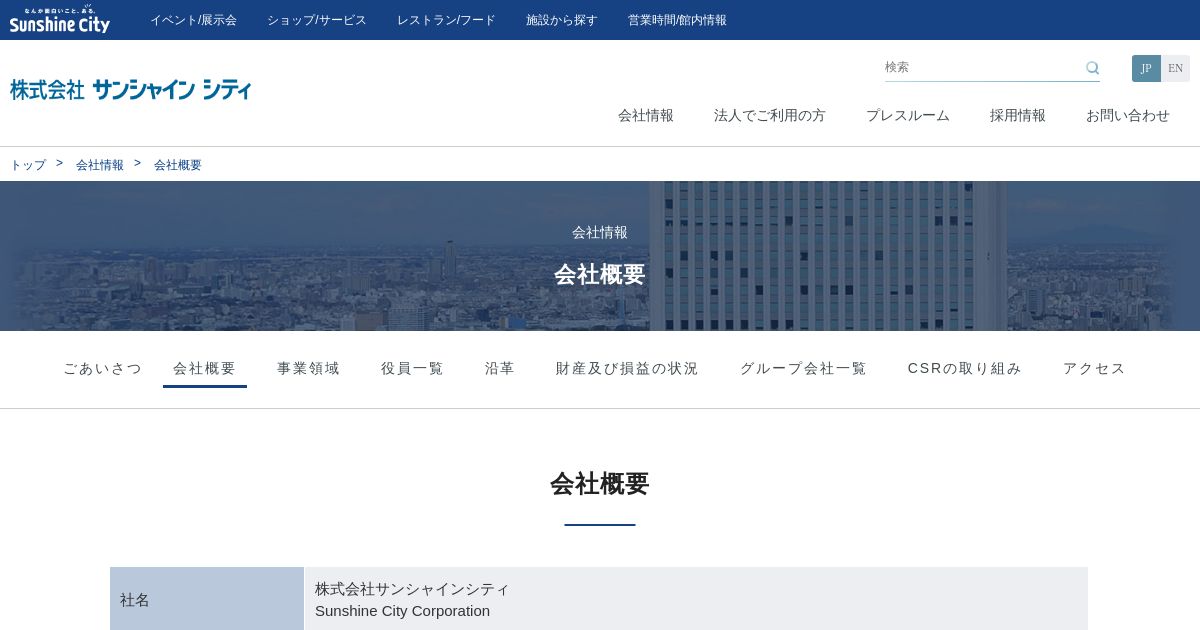Screen dimensions: 1200x630
Task: Click the 会社概要 section heading
Action: [x=600, y=484]
